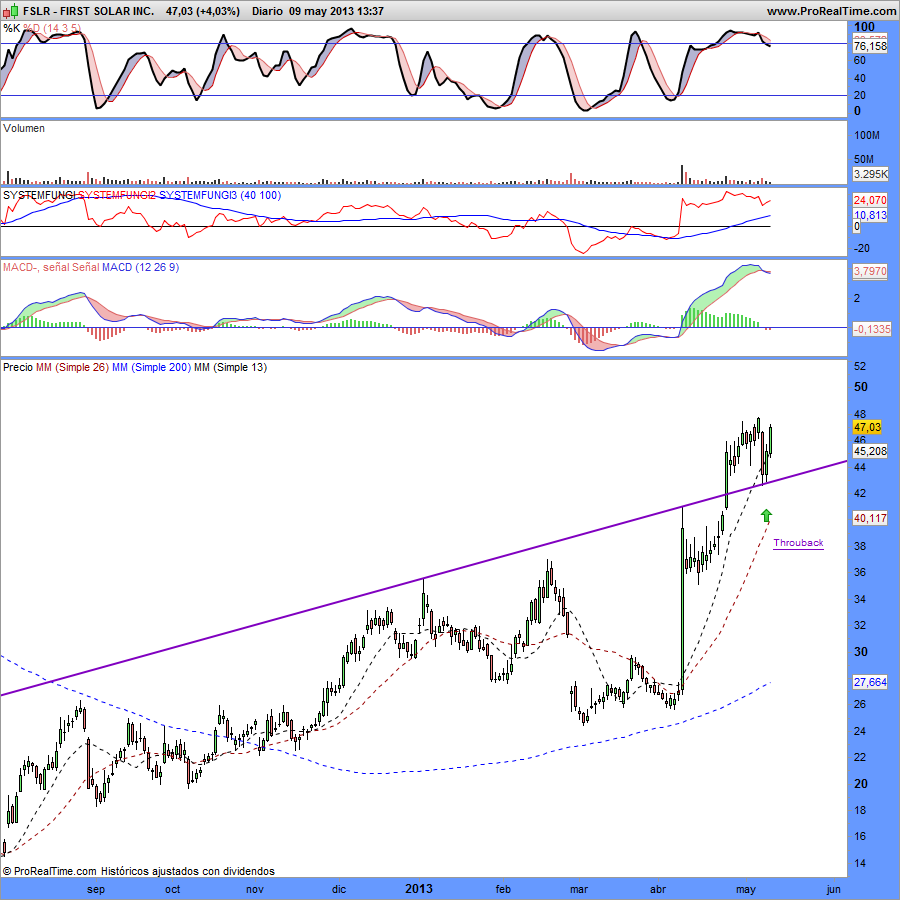This screenshot has width=900, height=900.
Task: Click the -20 SYSTEMFUNGI axis label
Action: 862,249
